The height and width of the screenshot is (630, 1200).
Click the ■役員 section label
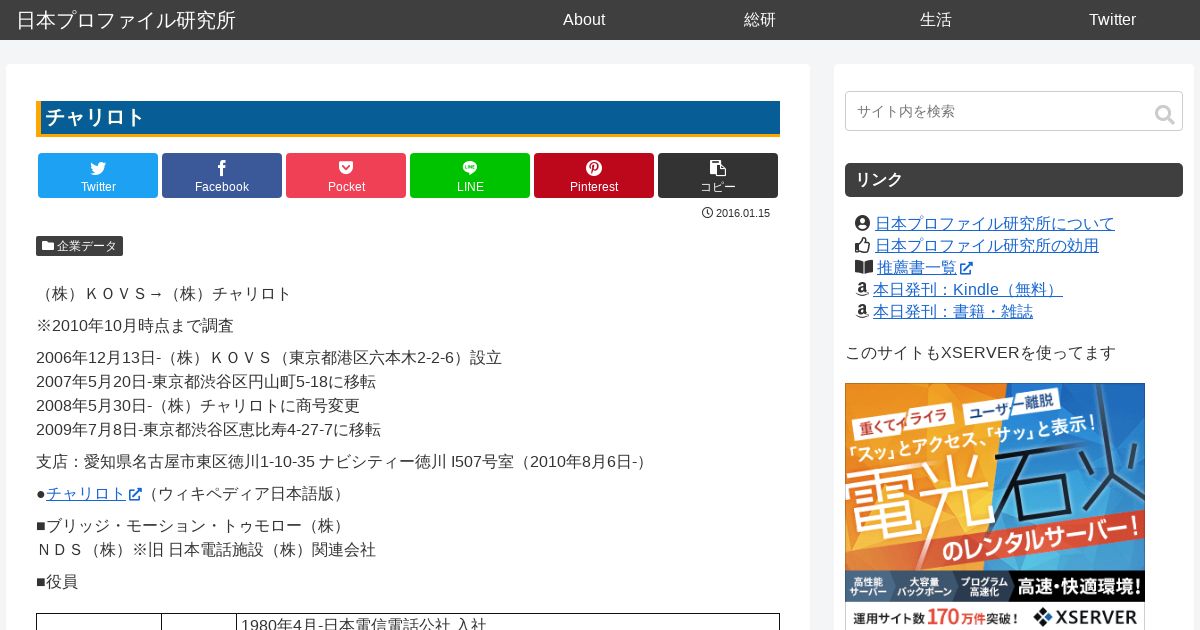[57, 582]
